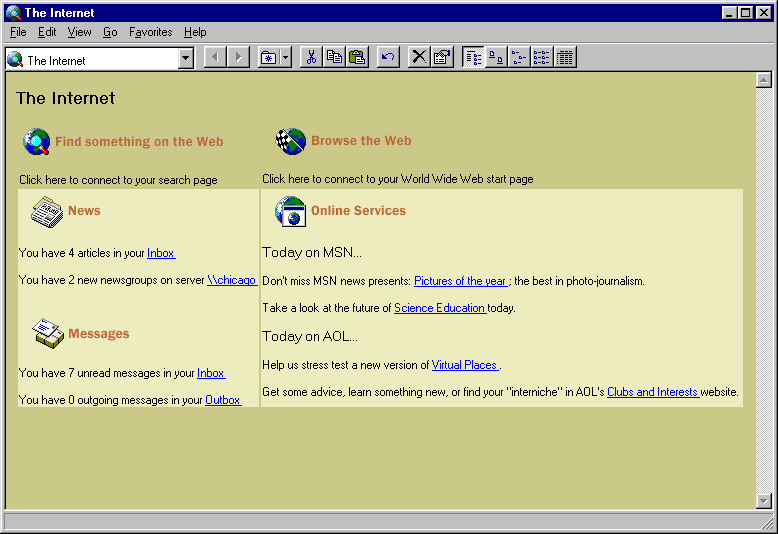Click the globe magnifier search icon

[37, 141]
